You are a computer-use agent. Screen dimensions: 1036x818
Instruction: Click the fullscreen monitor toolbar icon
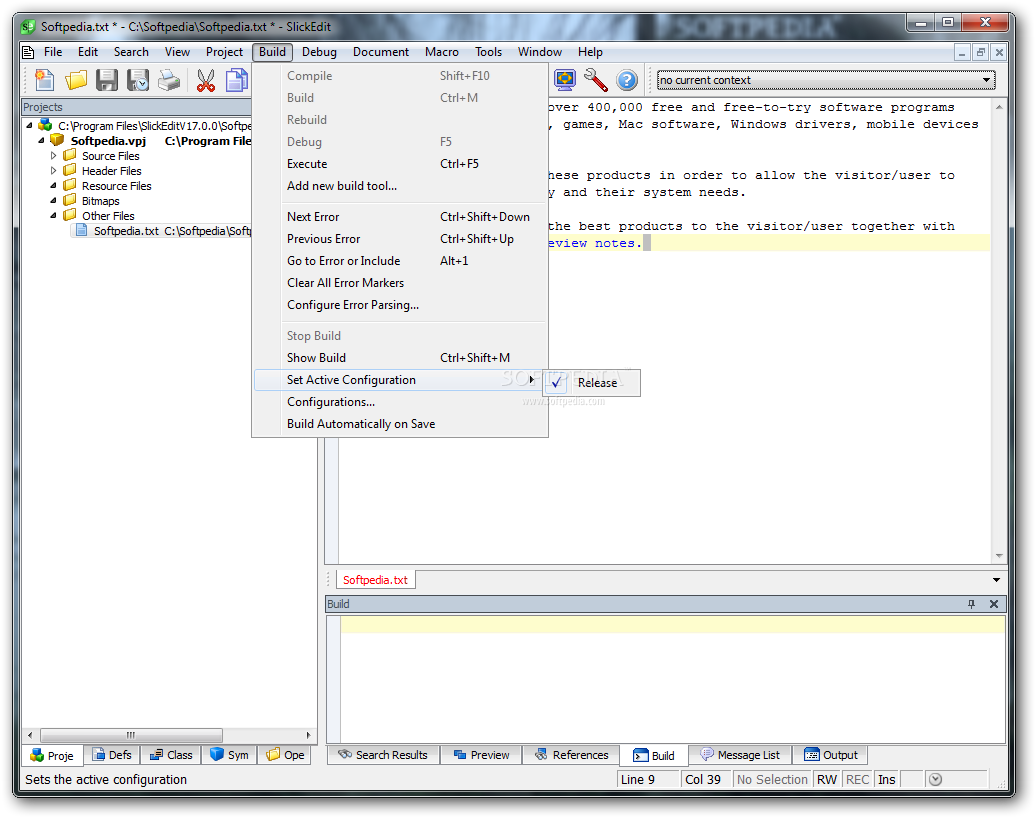(565, 80)
